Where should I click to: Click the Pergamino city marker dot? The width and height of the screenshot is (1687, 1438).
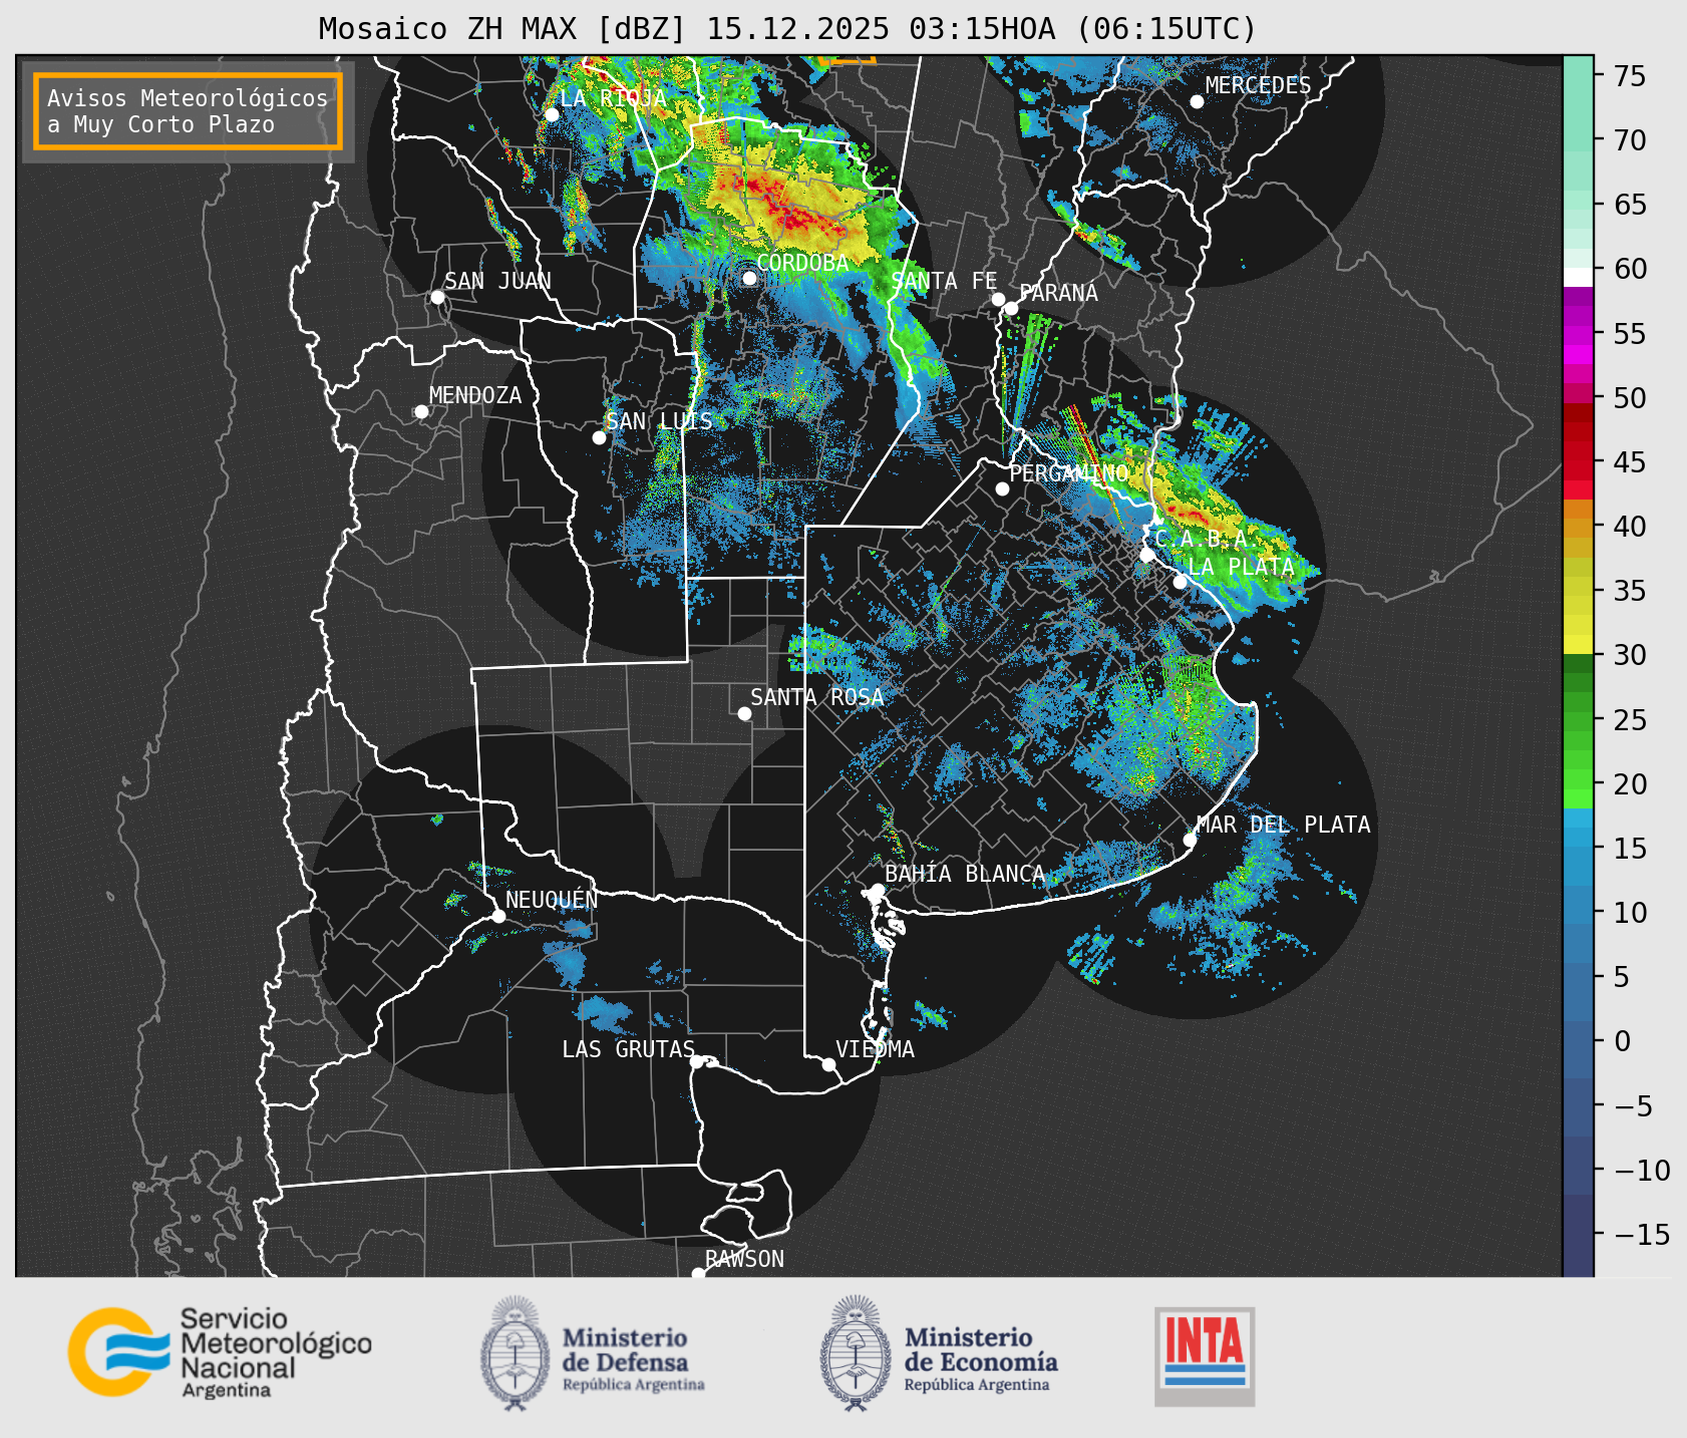pyautogui.click(x=1002, y=489)
